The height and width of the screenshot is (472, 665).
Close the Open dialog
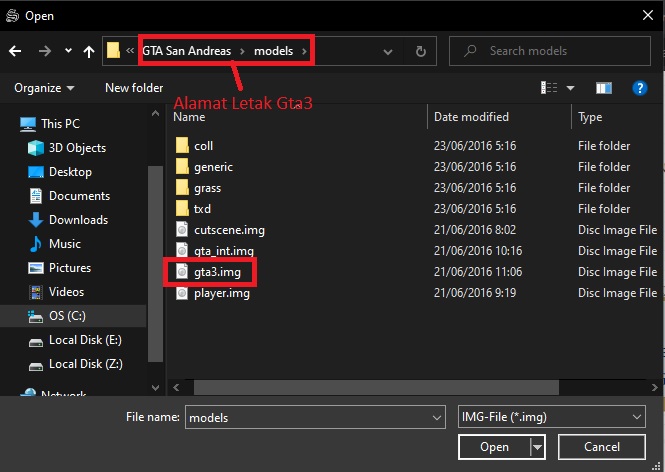coord(648,15)
